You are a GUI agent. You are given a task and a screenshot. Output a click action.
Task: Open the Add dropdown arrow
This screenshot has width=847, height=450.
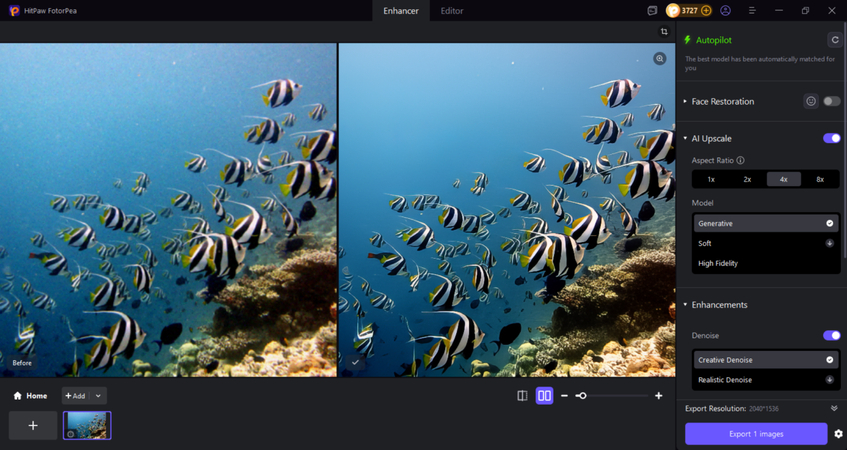(x=98, y=396)
